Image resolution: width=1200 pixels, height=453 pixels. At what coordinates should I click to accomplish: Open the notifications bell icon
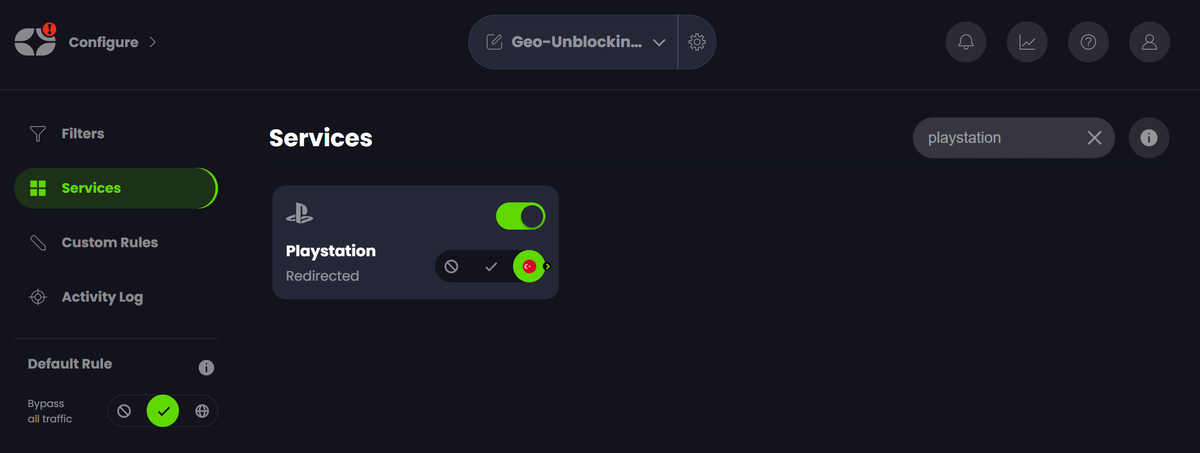coord(966,42)
